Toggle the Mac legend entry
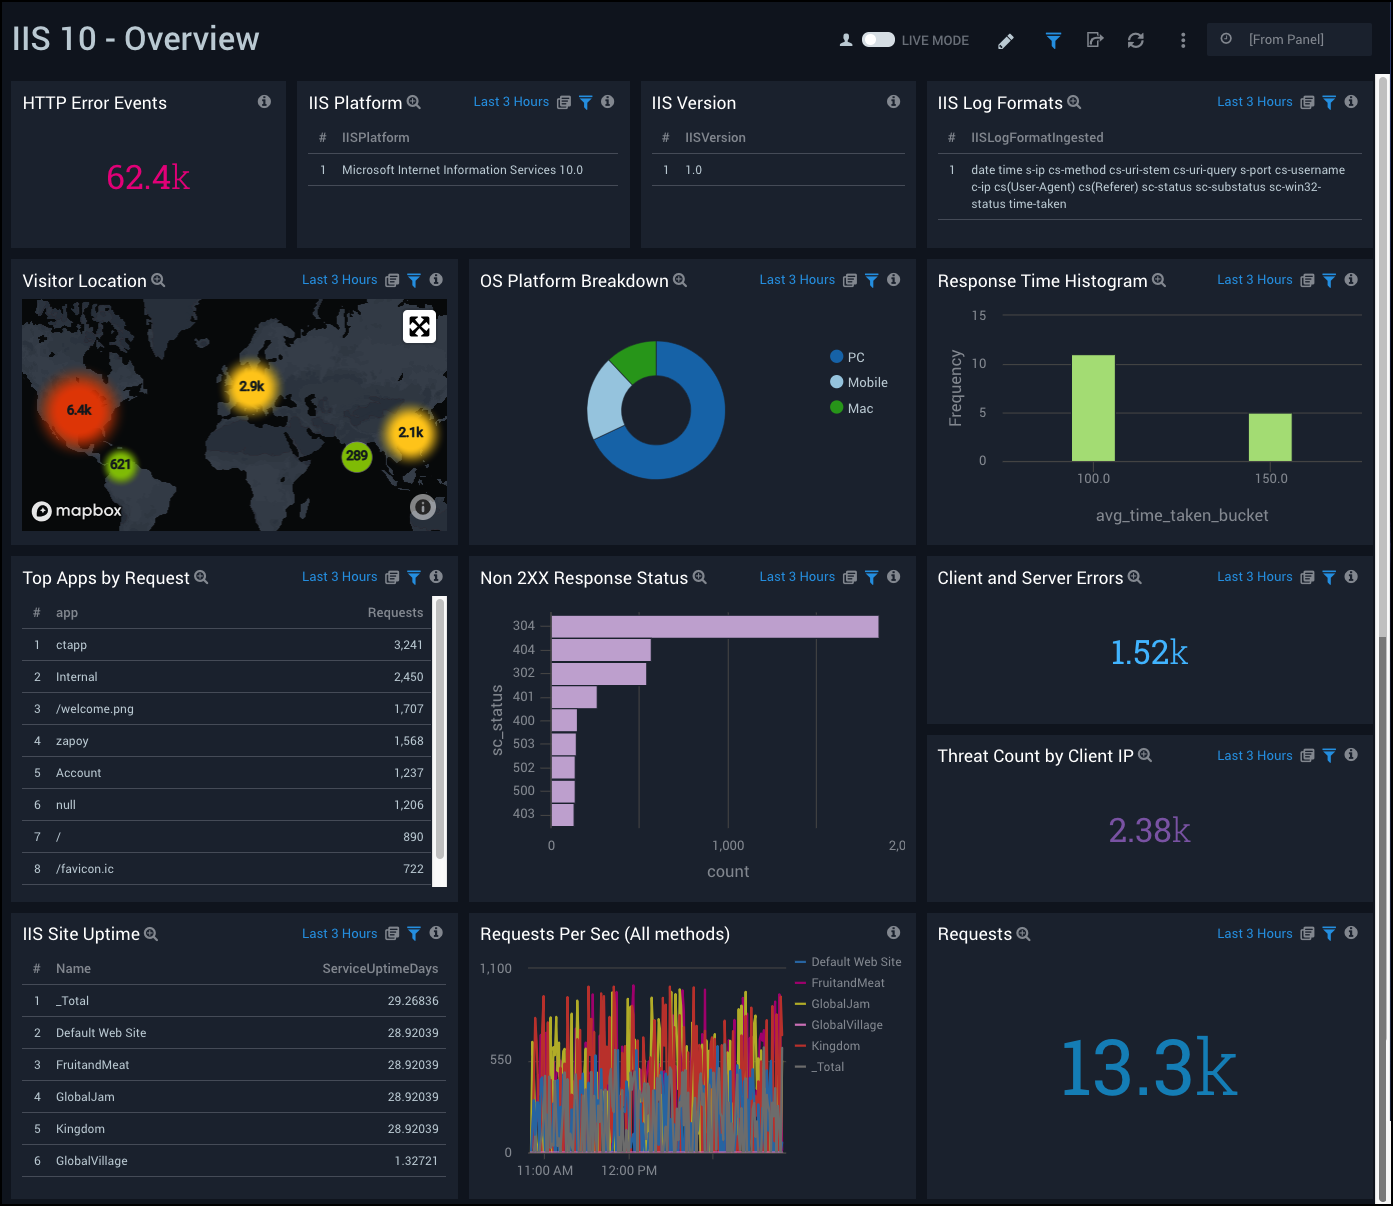1393x1206 pixels. click(x=852, y=408)
